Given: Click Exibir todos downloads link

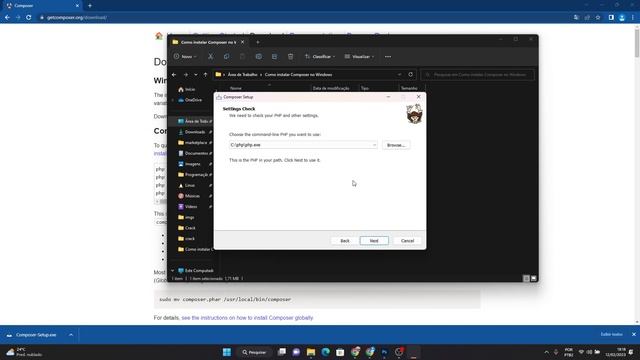Looking at the screenshot, I should 611,334.
